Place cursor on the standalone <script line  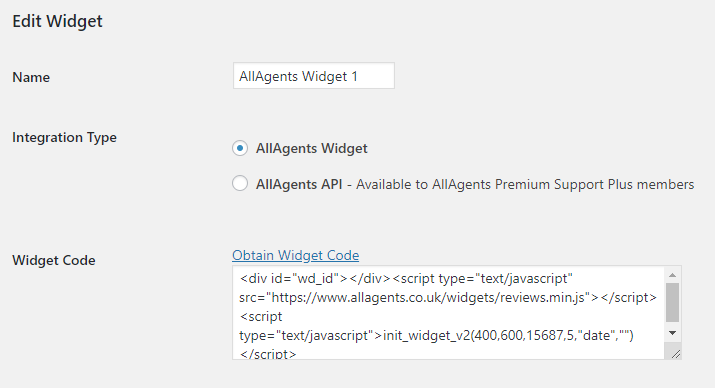[261, 316]
